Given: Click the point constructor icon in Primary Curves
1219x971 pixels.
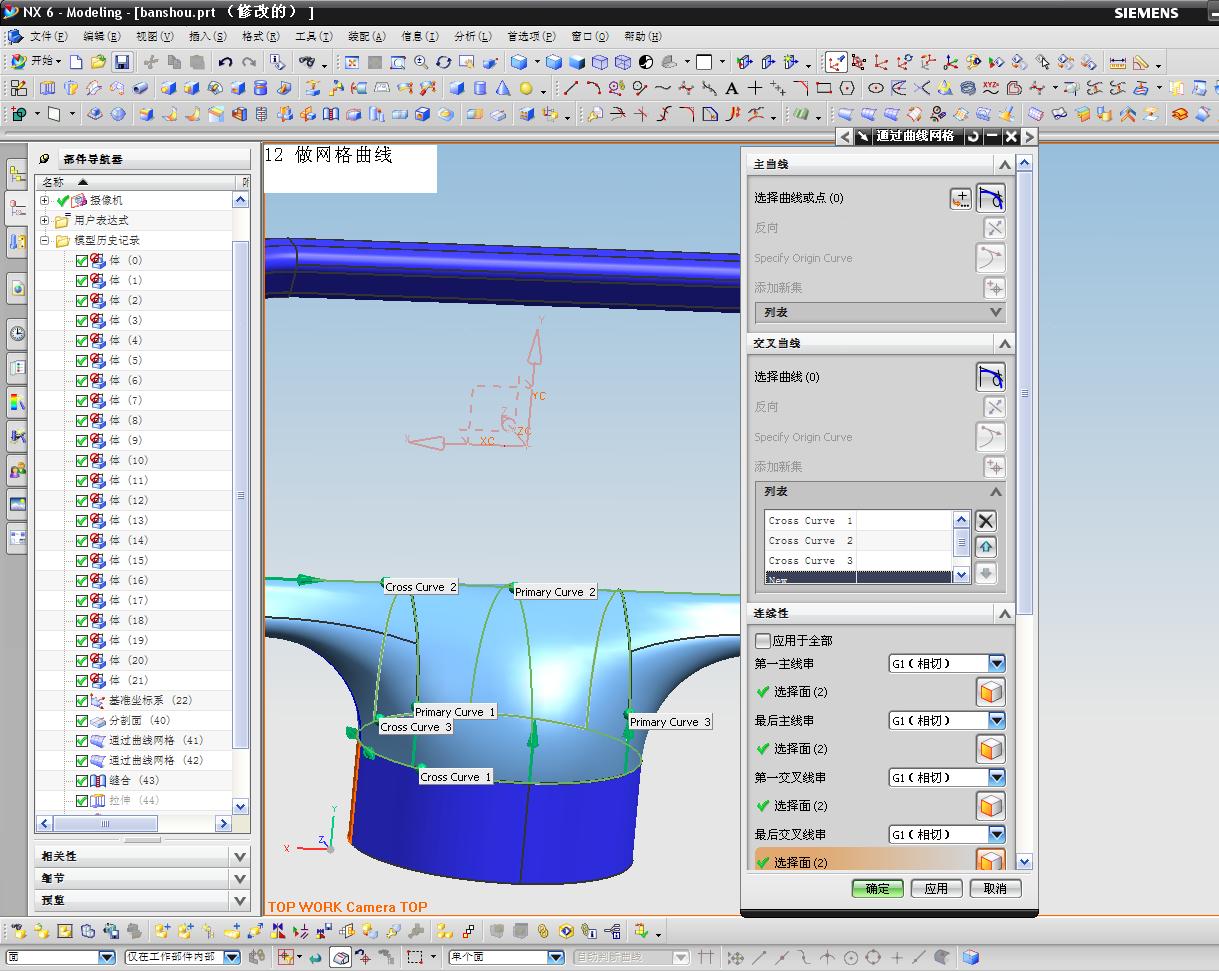Looking at the screenshot, I should (x=960, y=198).
